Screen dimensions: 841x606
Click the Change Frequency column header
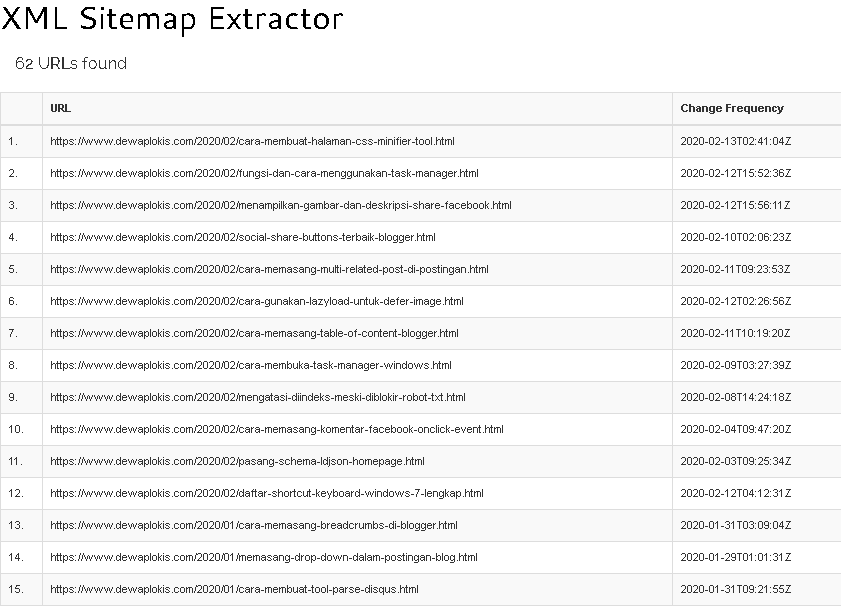(732, 108)
